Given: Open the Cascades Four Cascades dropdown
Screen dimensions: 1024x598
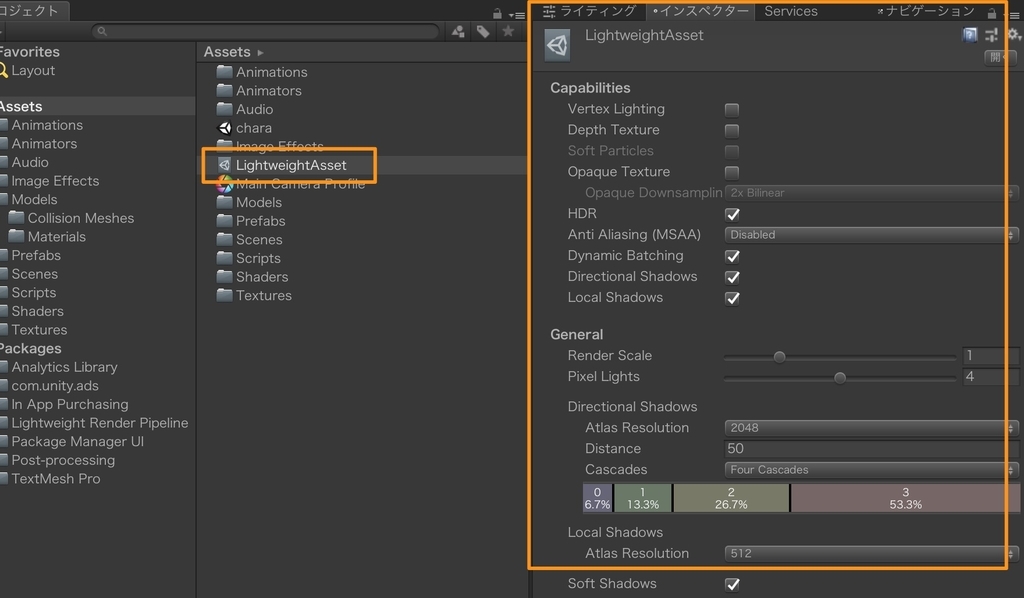Looking at the screenshot, I should (872, 469).
